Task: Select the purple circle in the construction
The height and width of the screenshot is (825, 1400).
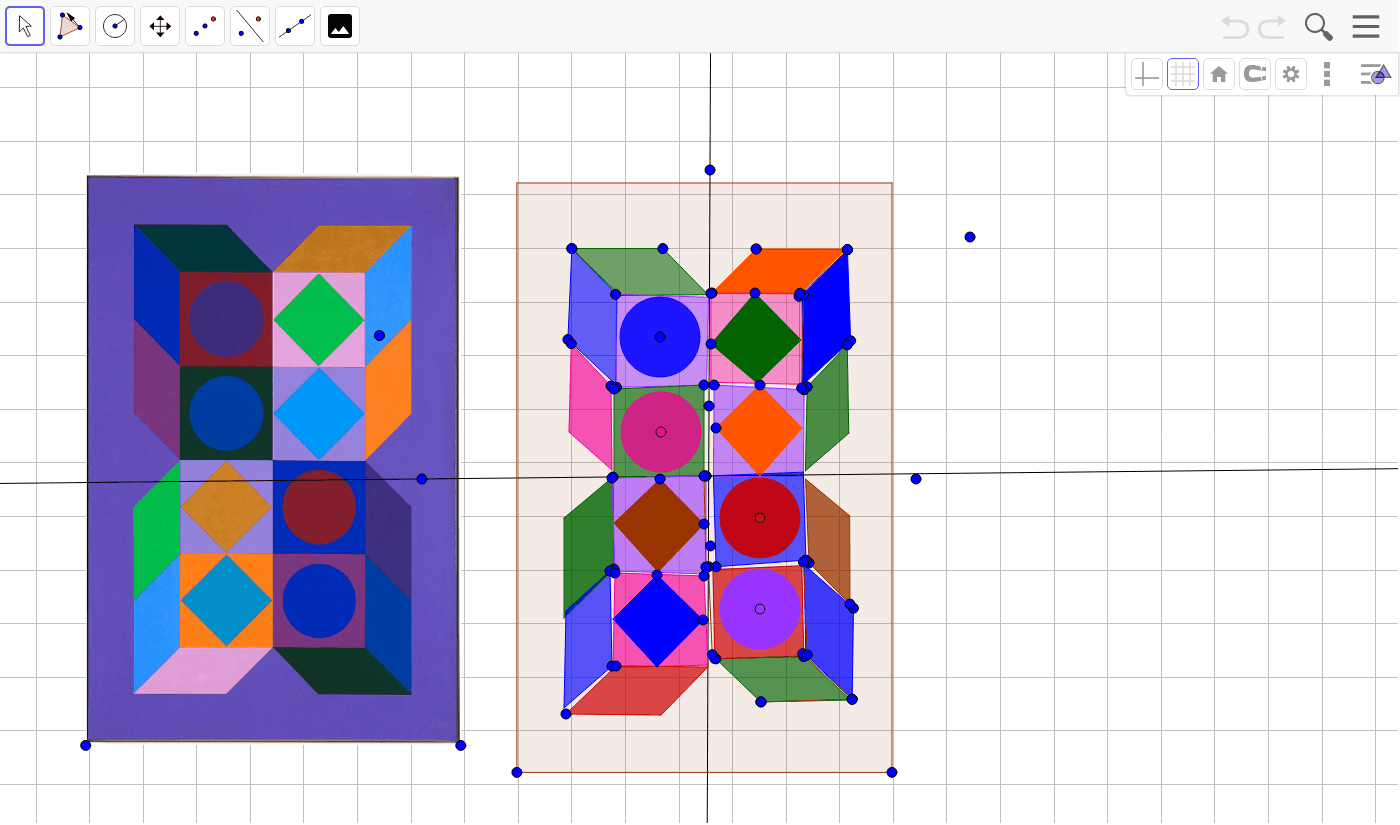Action: 760,609
